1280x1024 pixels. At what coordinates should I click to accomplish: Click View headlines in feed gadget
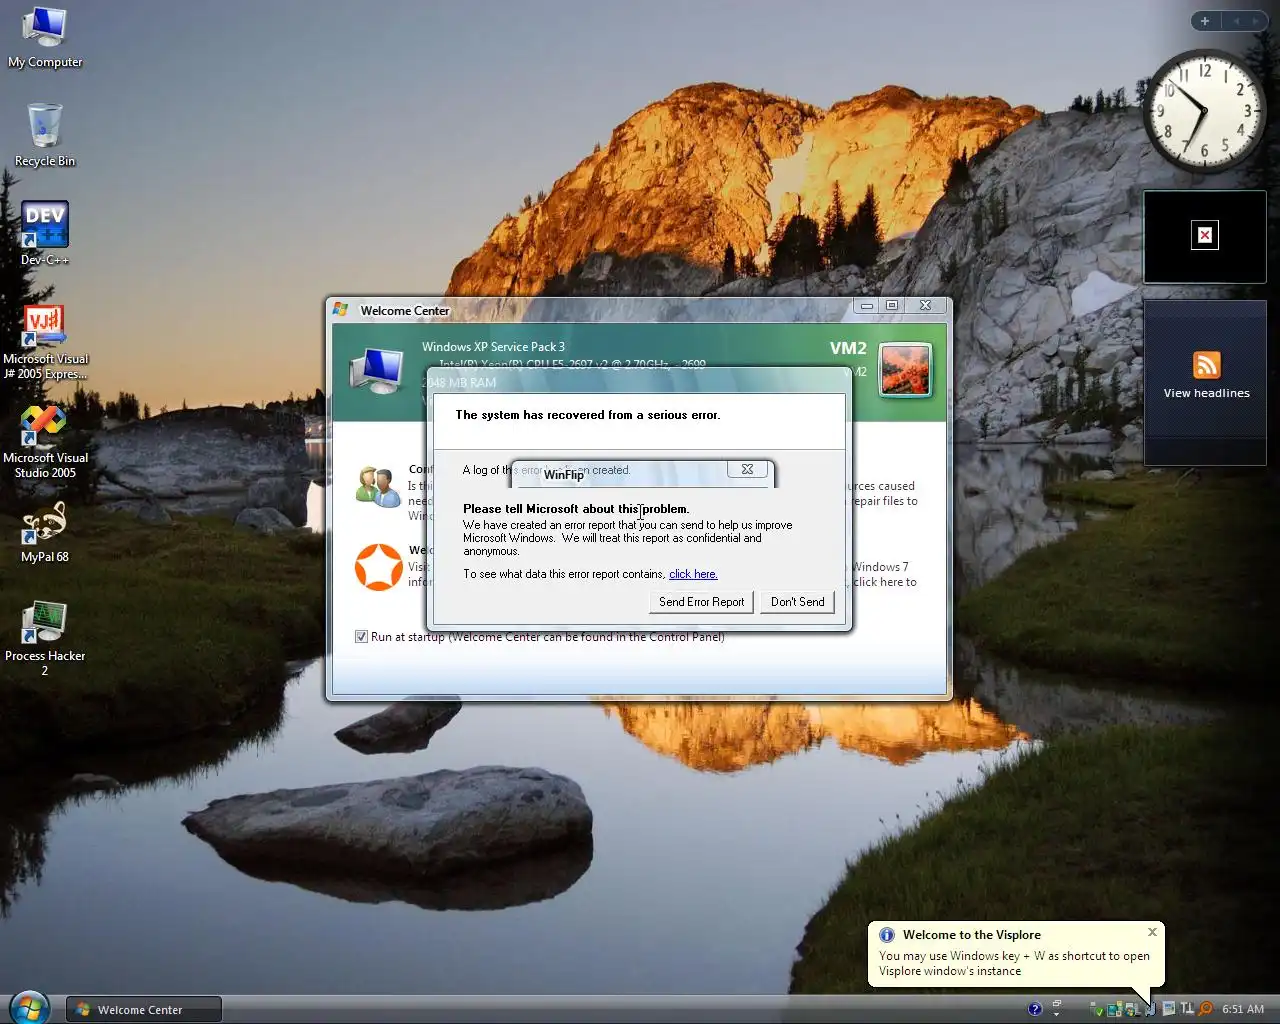pyautogui.click(x=1207, y=393)
